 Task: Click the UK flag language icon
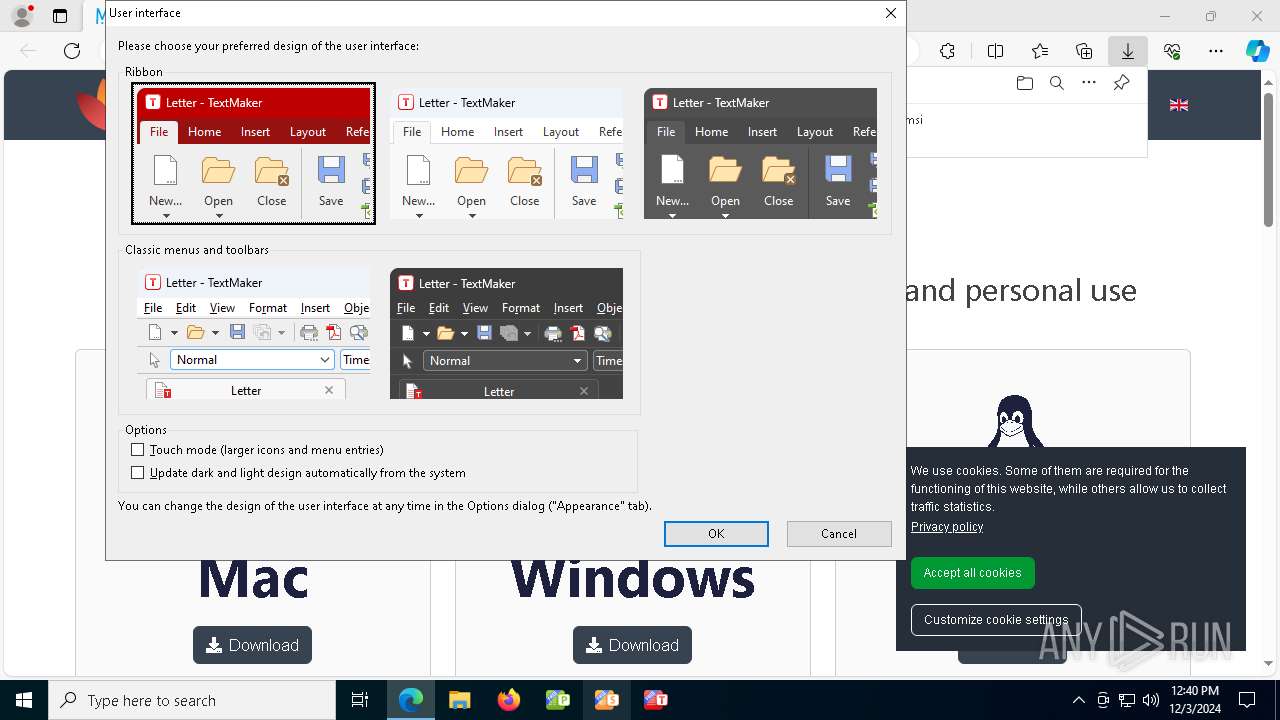tap(1179, 104)
